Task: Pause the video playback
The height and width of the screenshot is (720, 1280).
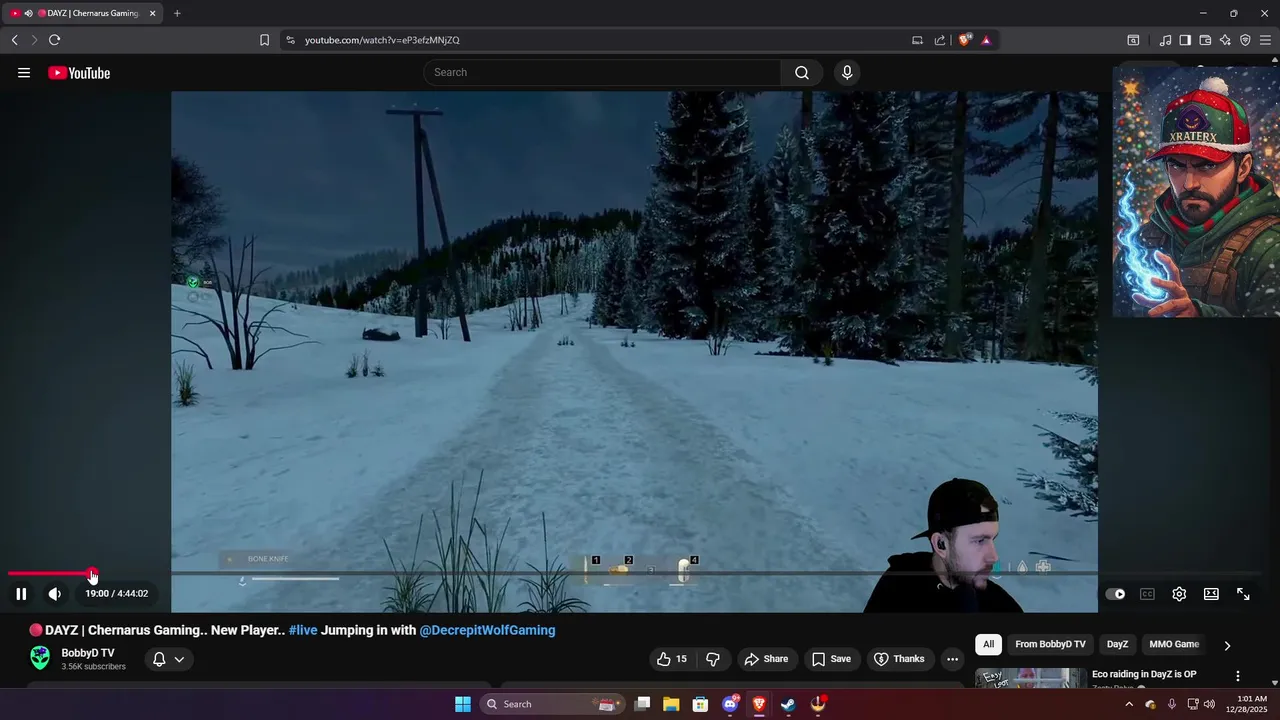Action: click(x=21, y=594)
